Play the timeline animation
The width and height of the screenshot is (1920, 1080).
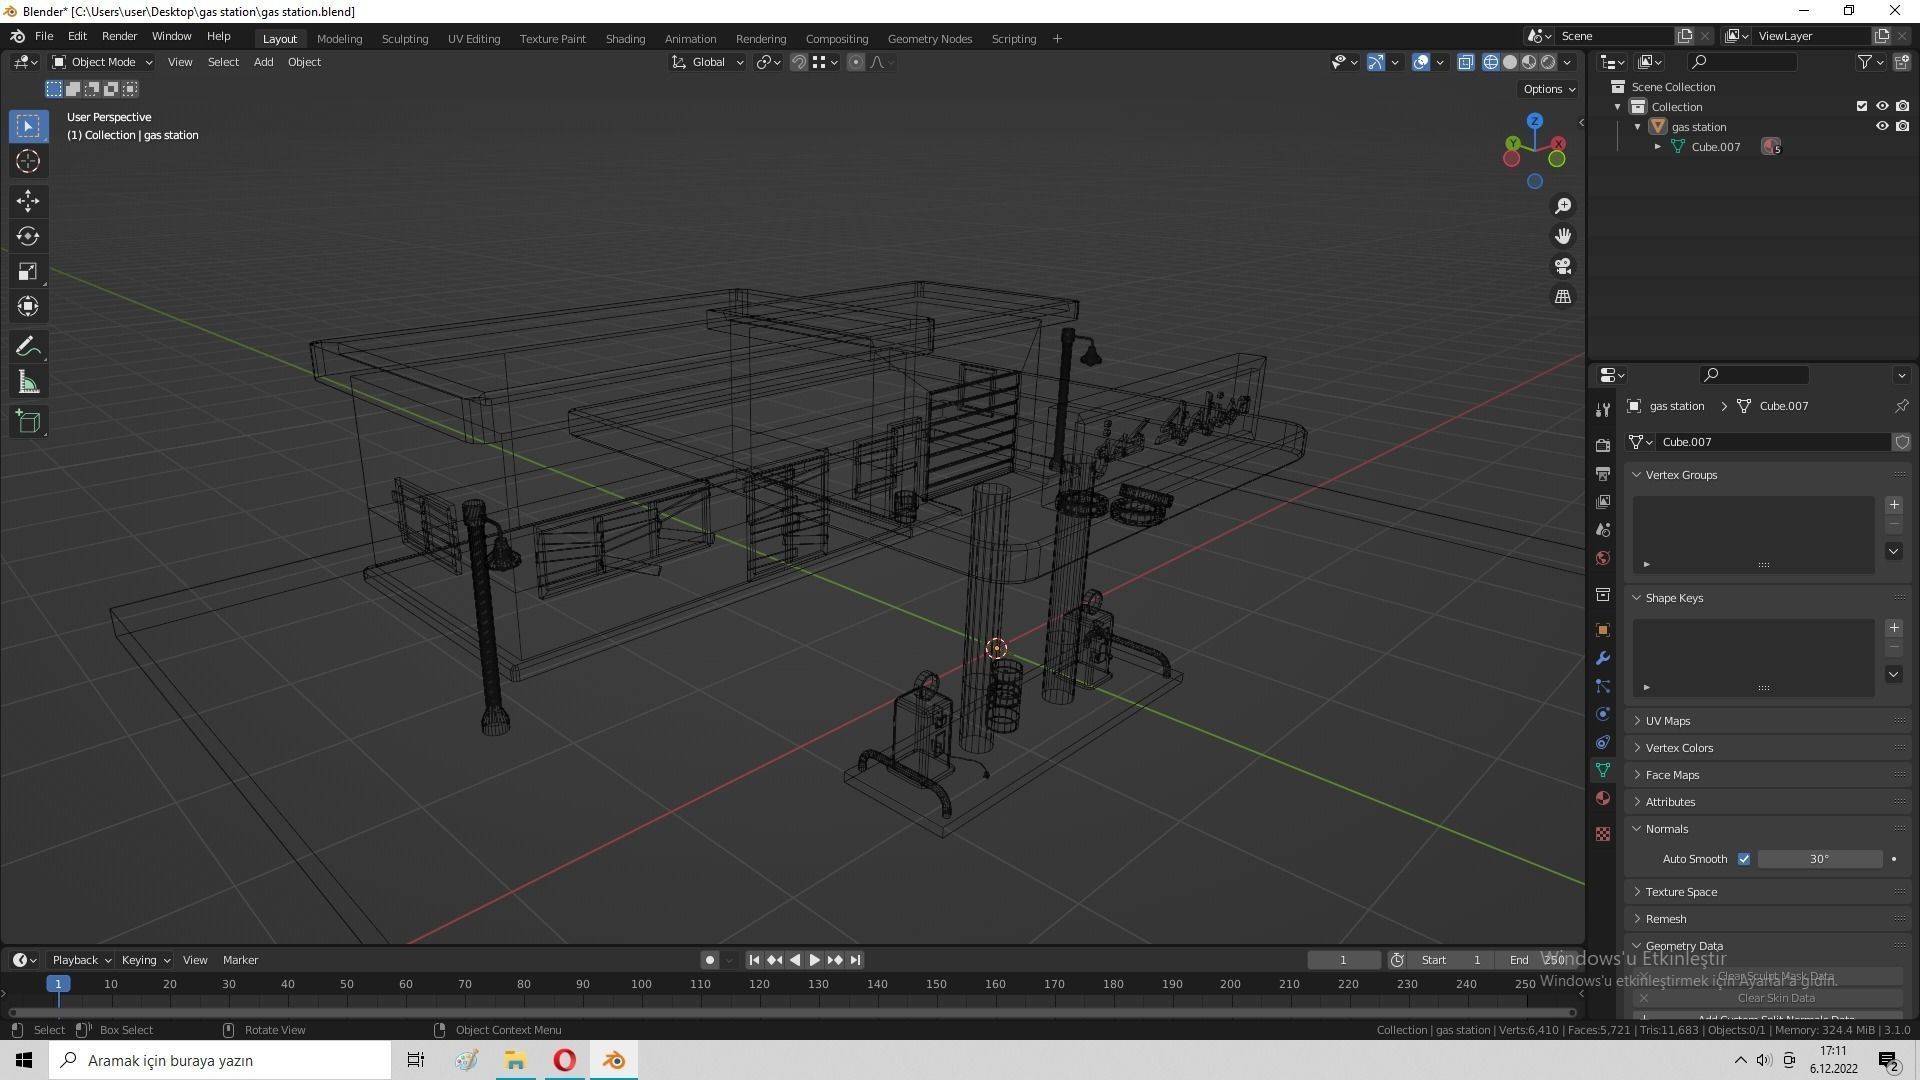(815, 960)
